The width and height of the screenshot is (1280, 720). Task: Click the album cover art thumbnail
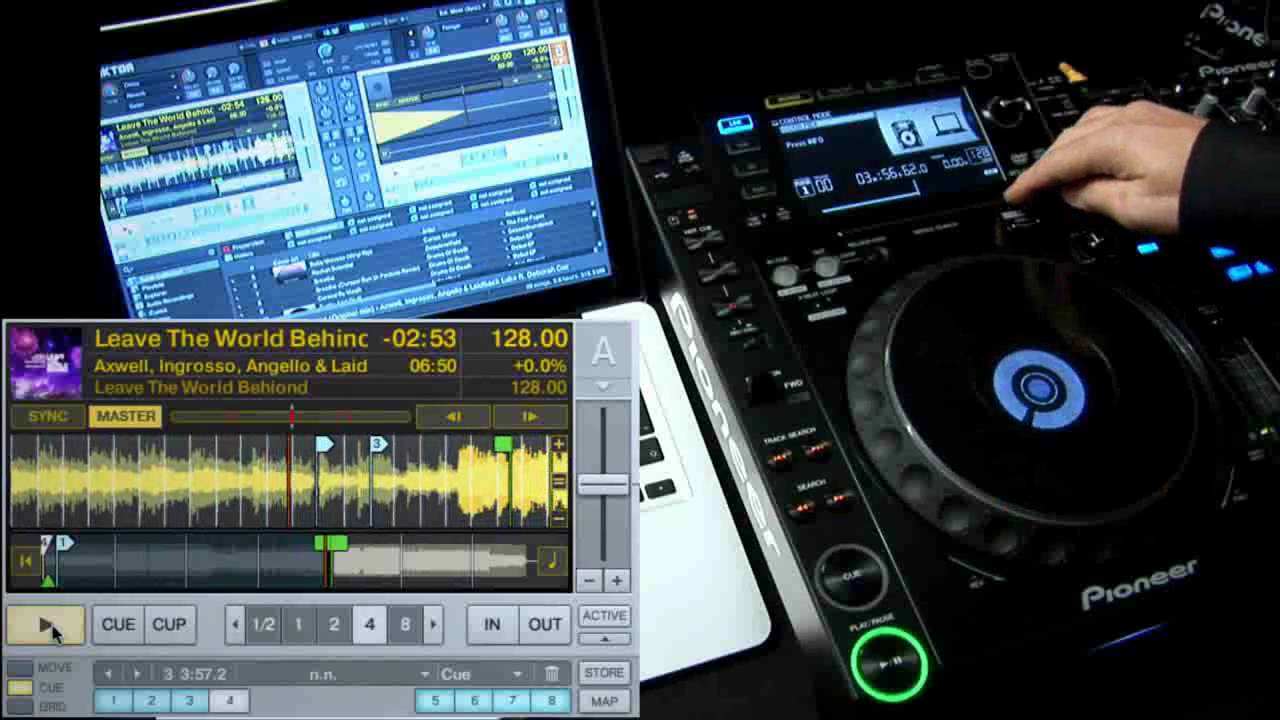coord(46,362)
